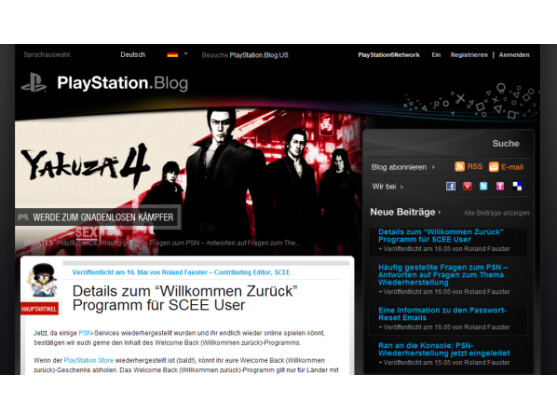This screenshot has height=418, width=557.
Task: Open the language dropdown arrow
Action: coord(185,54)
